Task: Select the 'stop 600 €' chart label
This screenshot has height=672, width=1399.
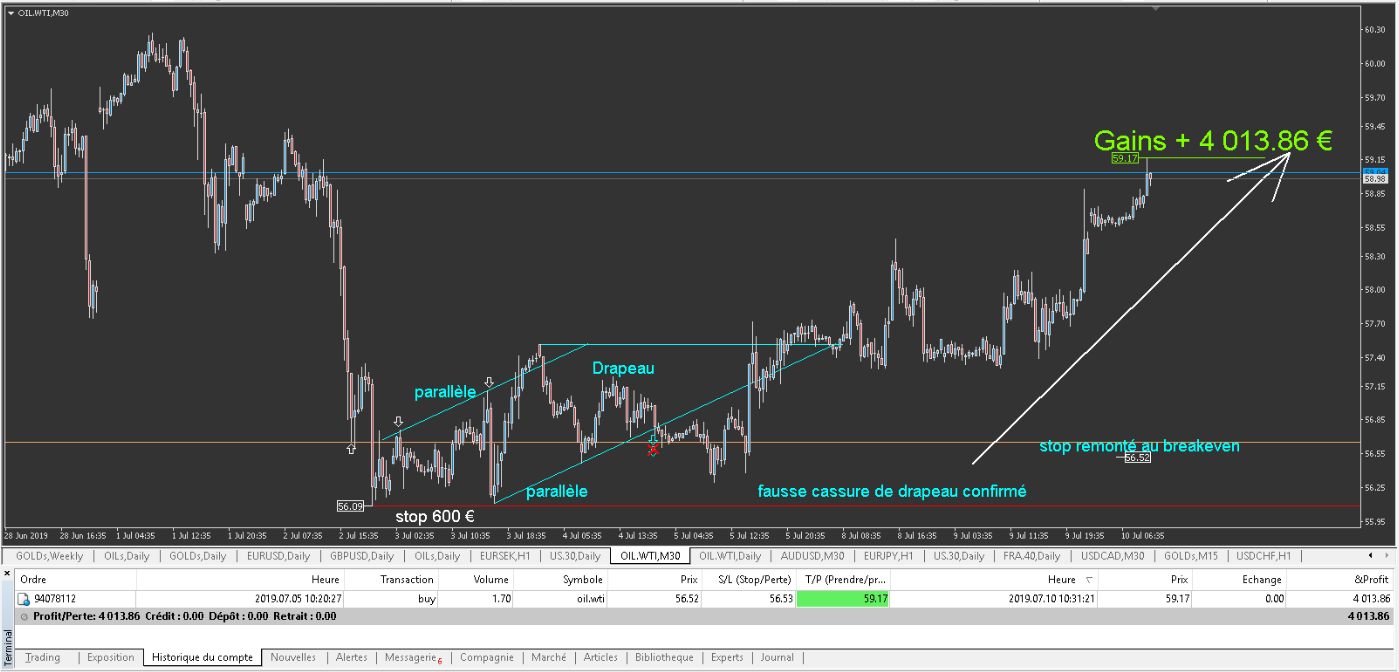Action: [x=434, y=516]
